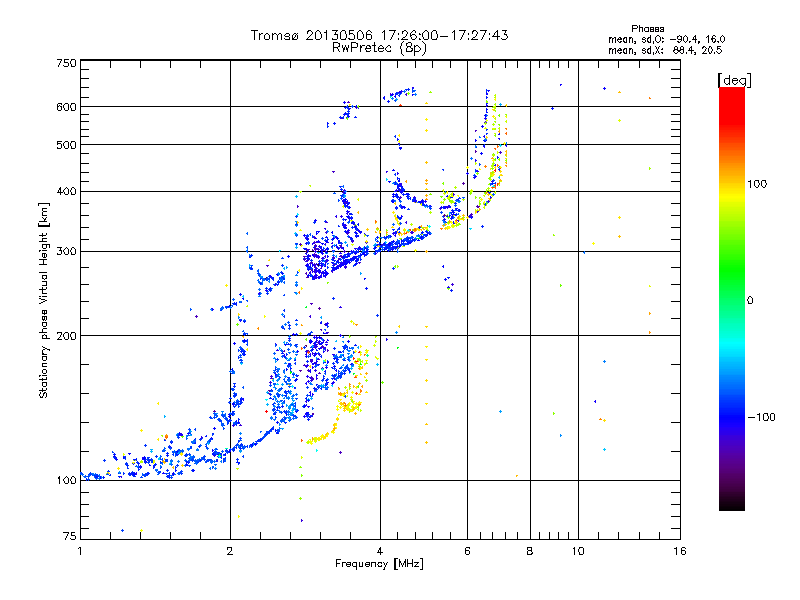
Task: Click the y-axis tick label '300'
Action: click(66, 252)
